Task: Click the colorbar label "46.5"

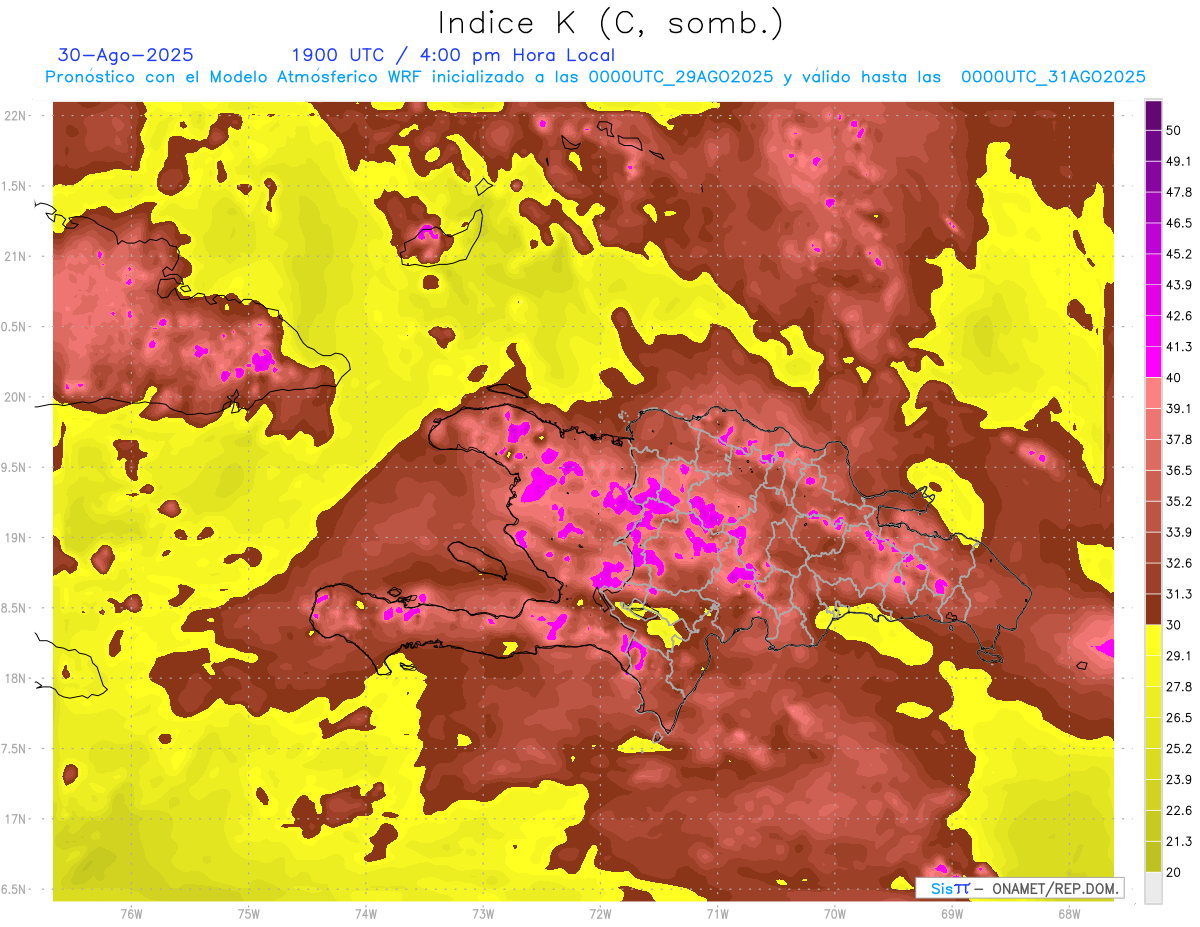Action: (1179, 223)
